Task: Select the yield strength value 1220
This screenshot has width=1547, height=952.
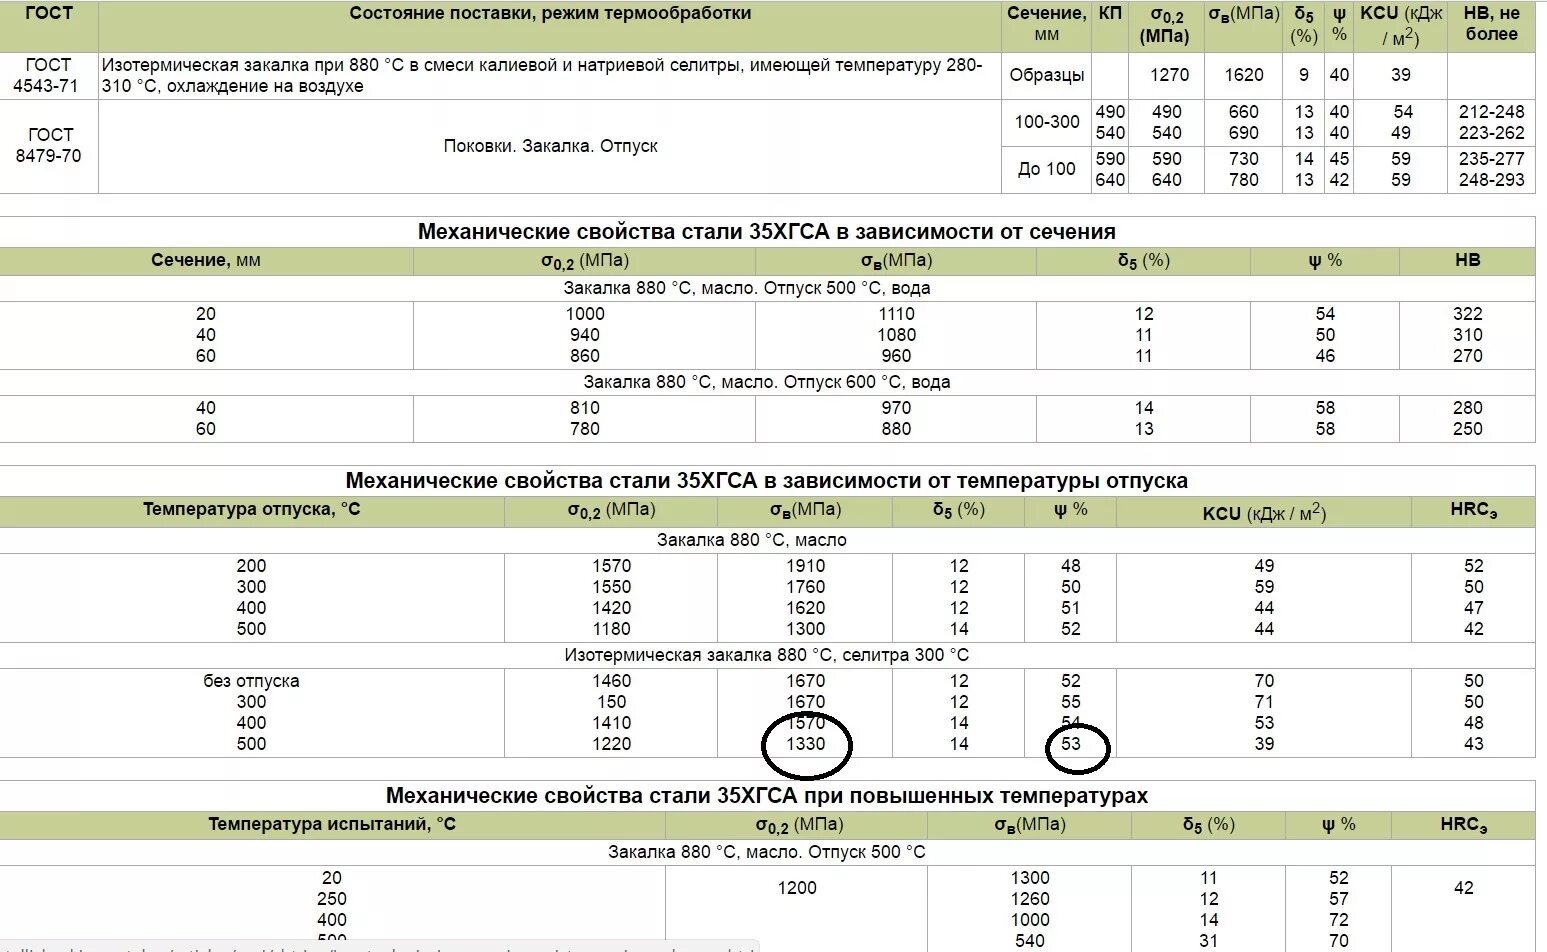Action: click(611, 744)
